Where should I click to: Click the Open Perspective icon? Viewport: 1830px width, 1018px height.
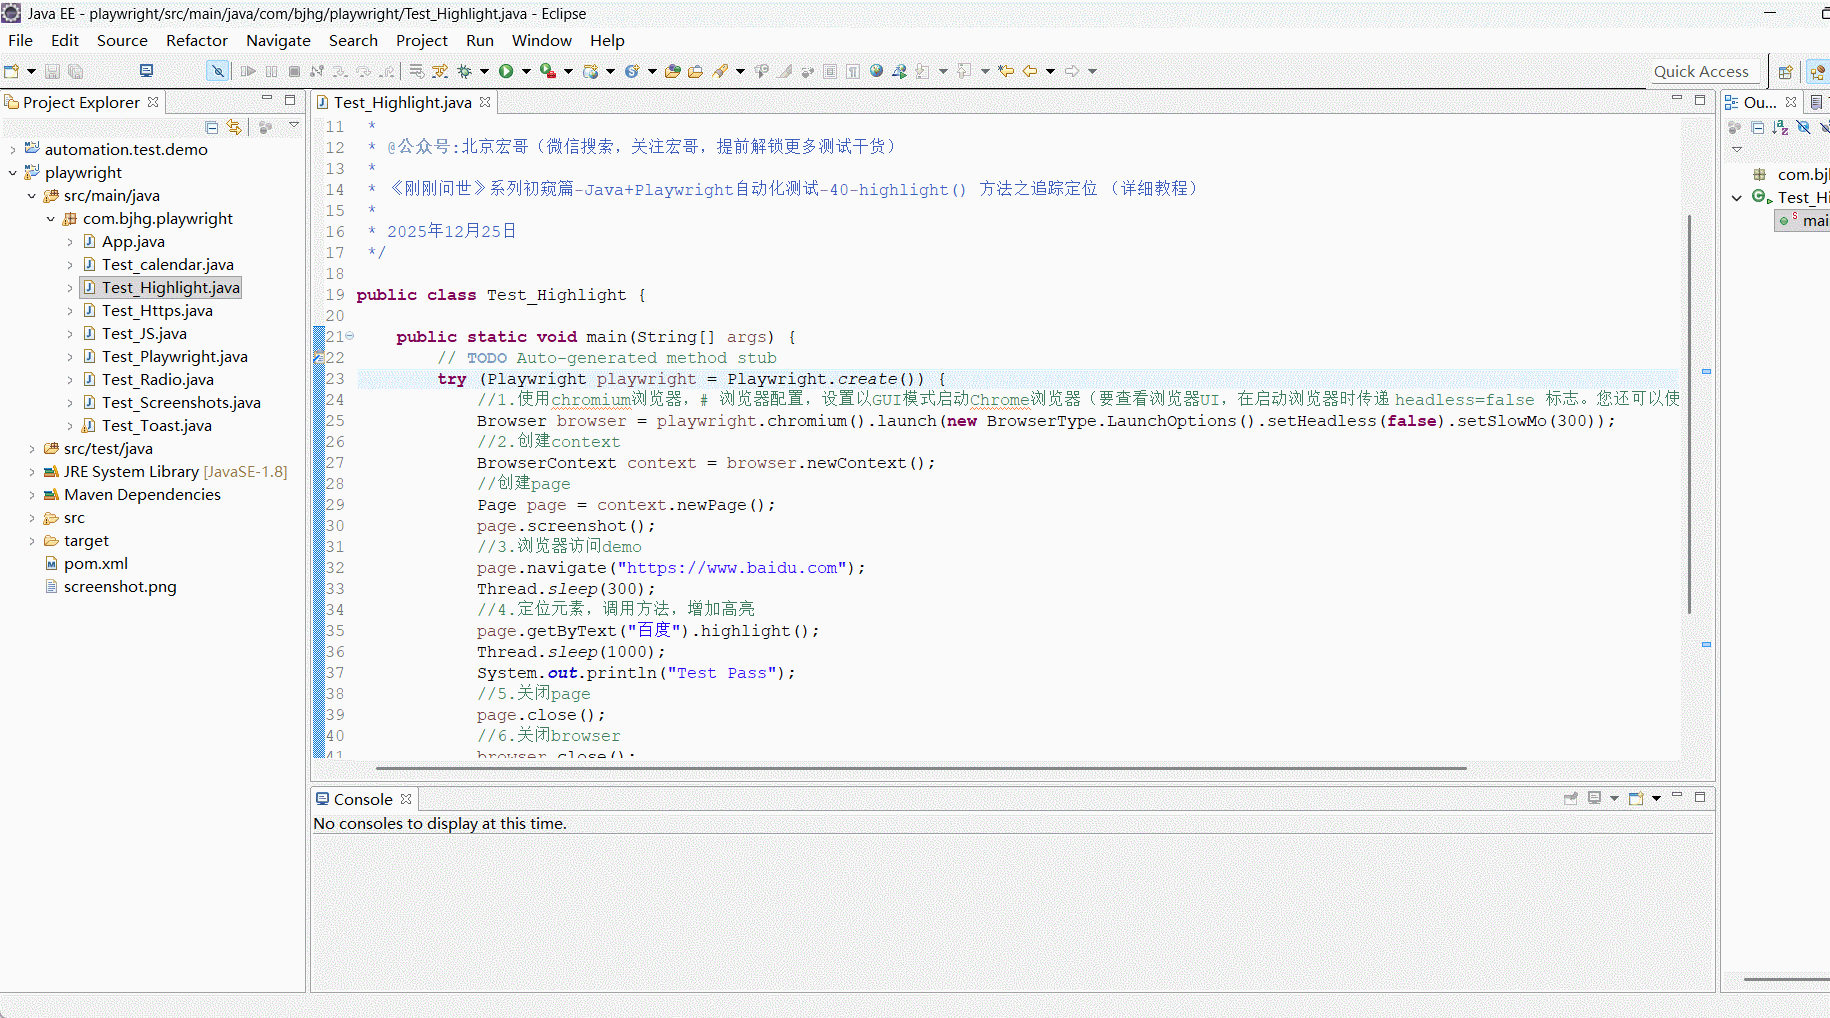click(1785, 71)
